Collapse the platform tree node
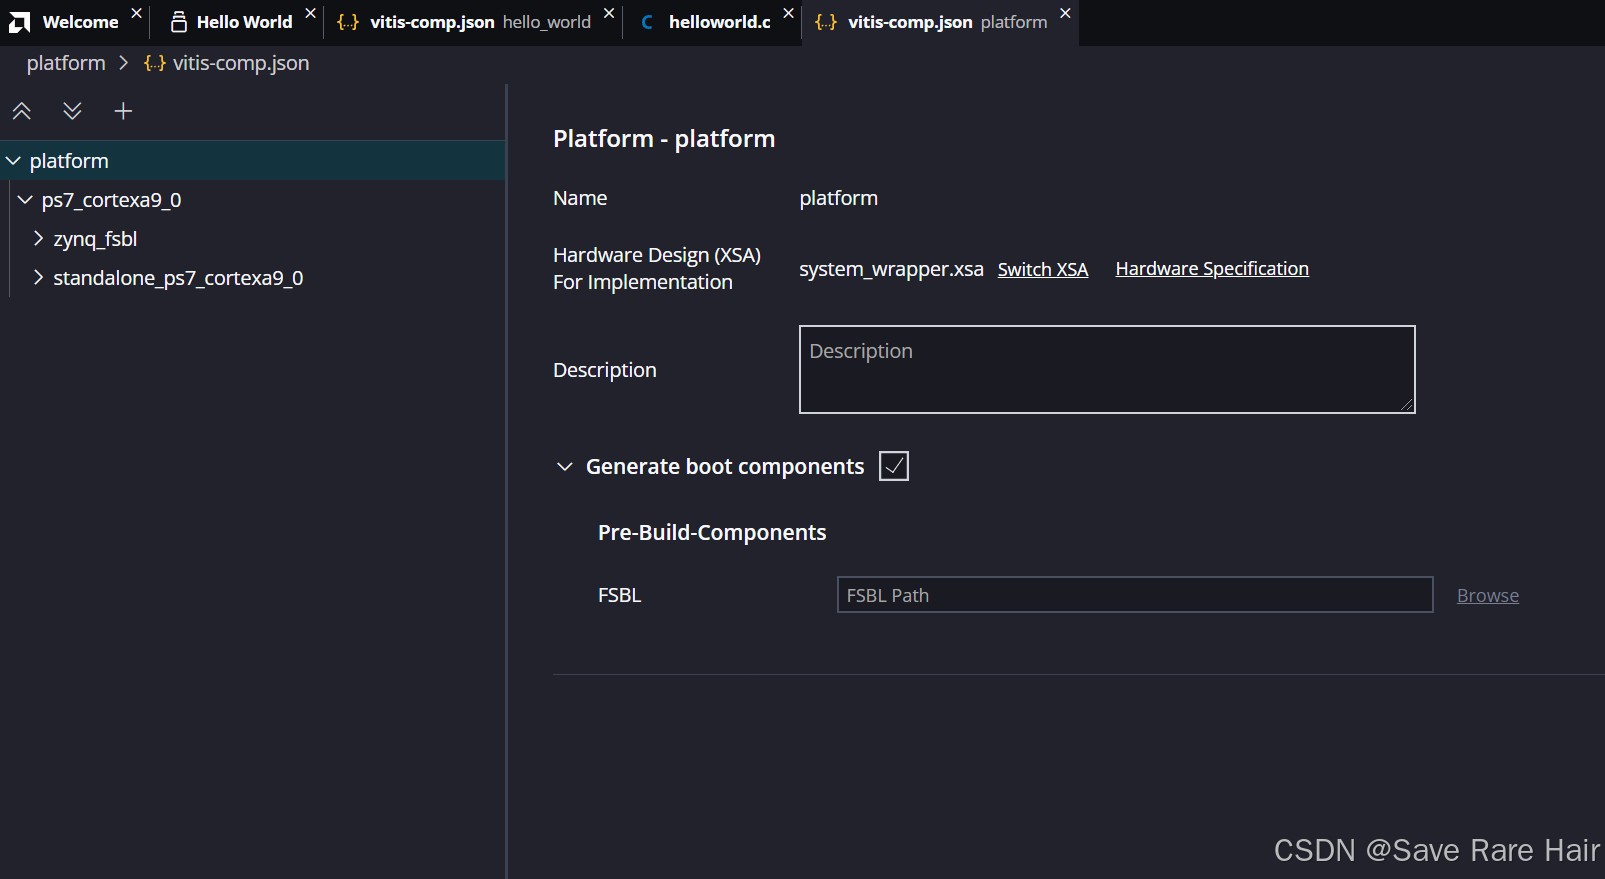 tap(13, 161)
